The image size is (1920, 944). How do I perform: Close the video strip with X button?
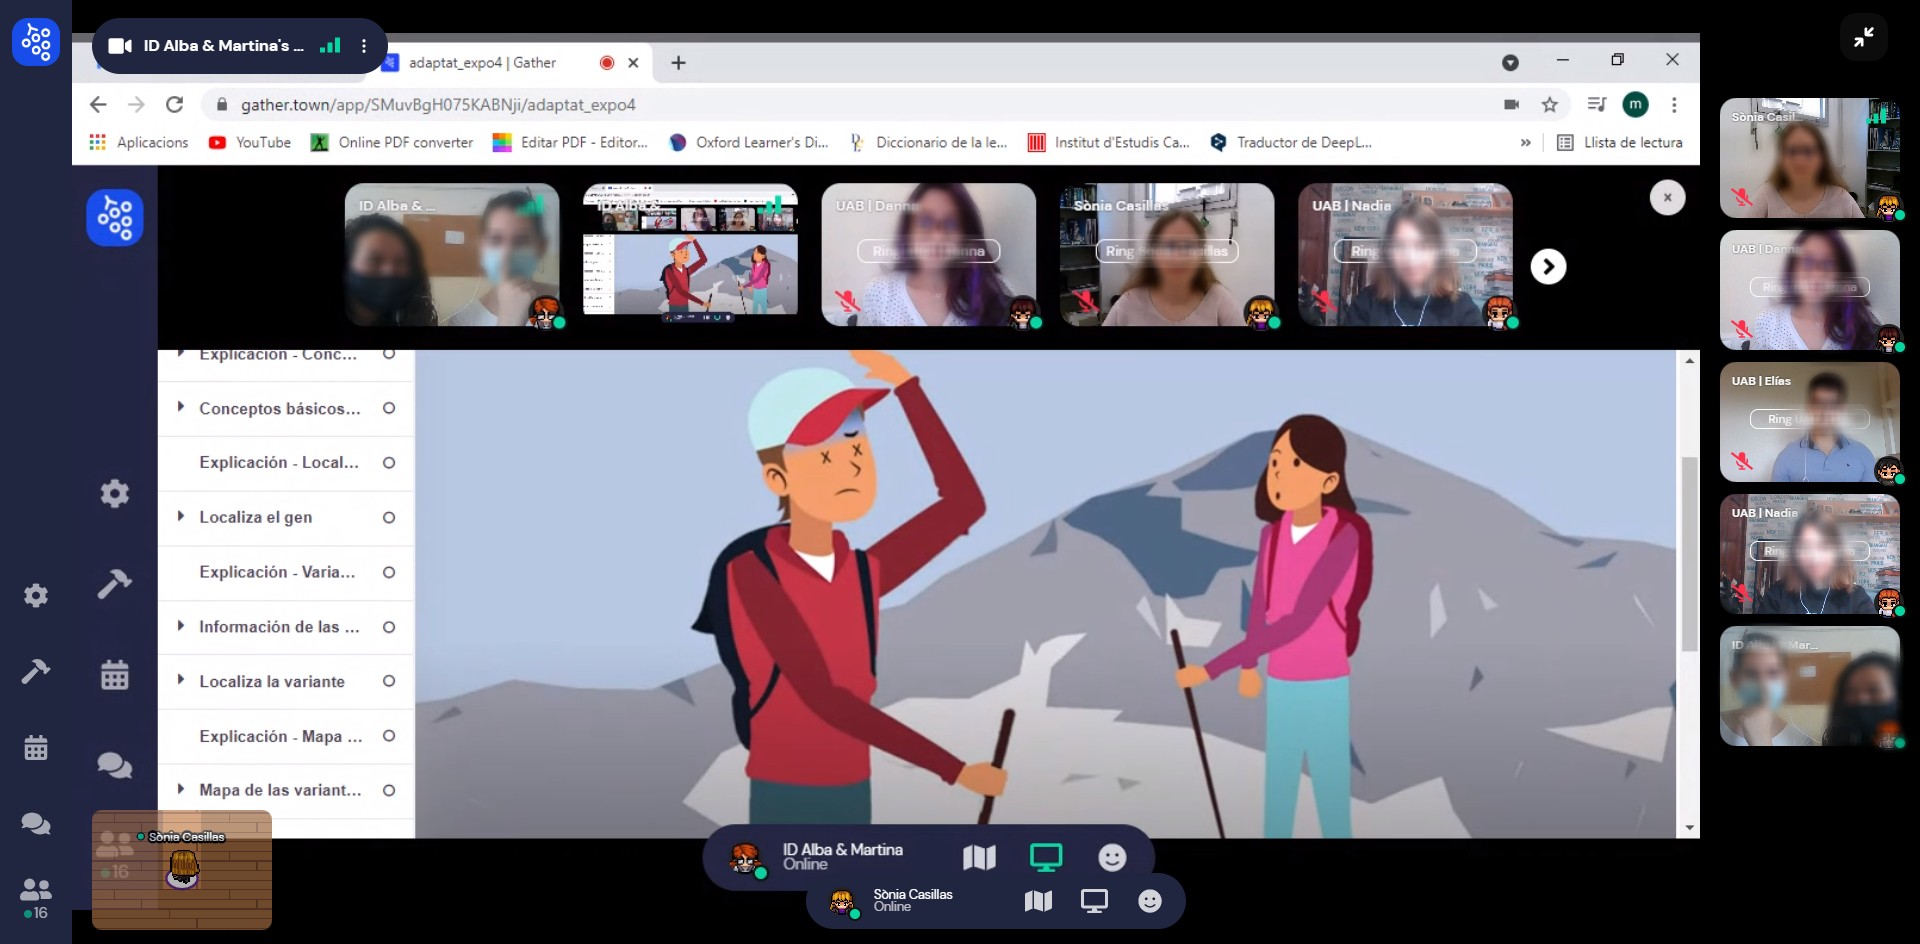[x=1667, y=198]
